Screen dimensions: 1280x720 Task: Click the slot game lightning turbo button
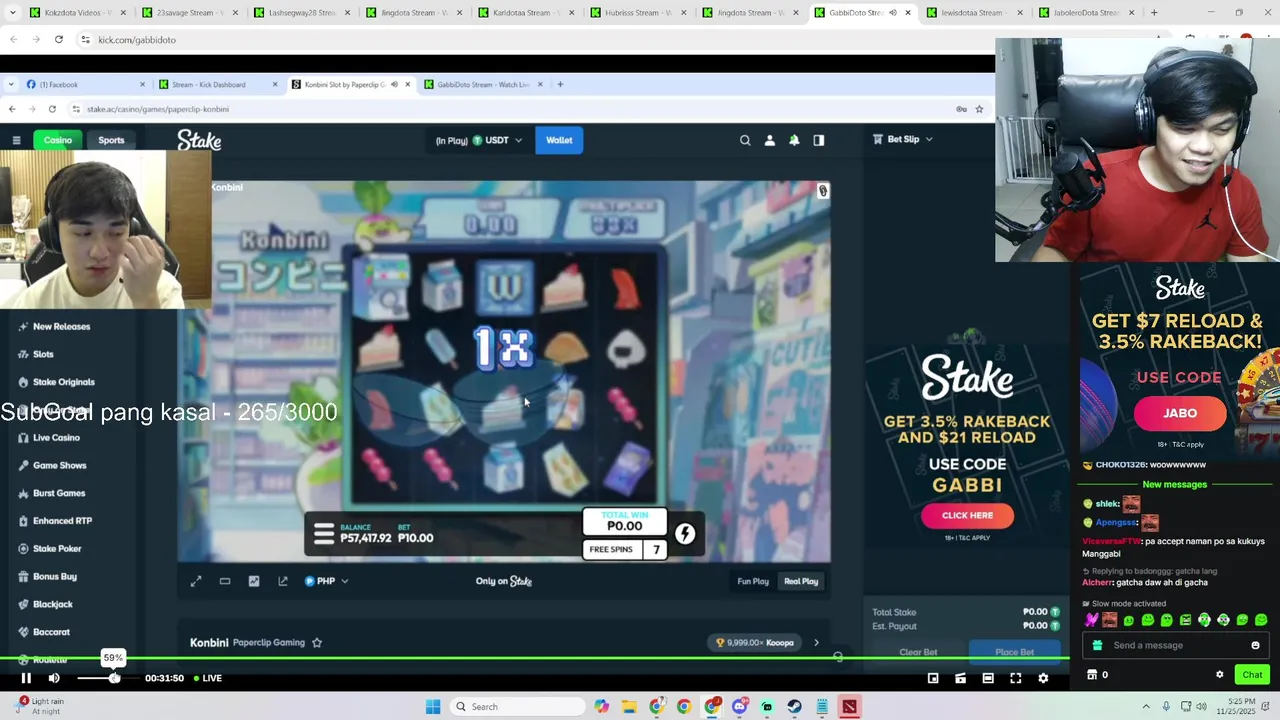click(x=685, y=534)
